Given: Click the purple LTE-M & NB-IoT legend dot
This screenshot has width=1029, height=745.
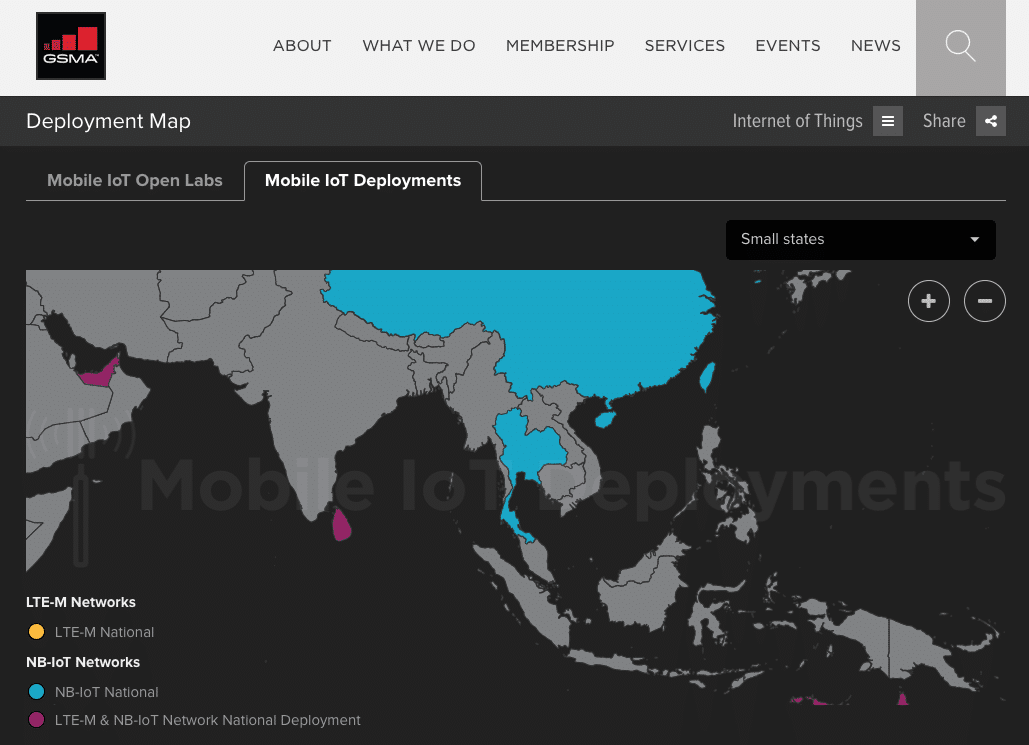Looking at the screenshot, I should click(x=37, y=719).
